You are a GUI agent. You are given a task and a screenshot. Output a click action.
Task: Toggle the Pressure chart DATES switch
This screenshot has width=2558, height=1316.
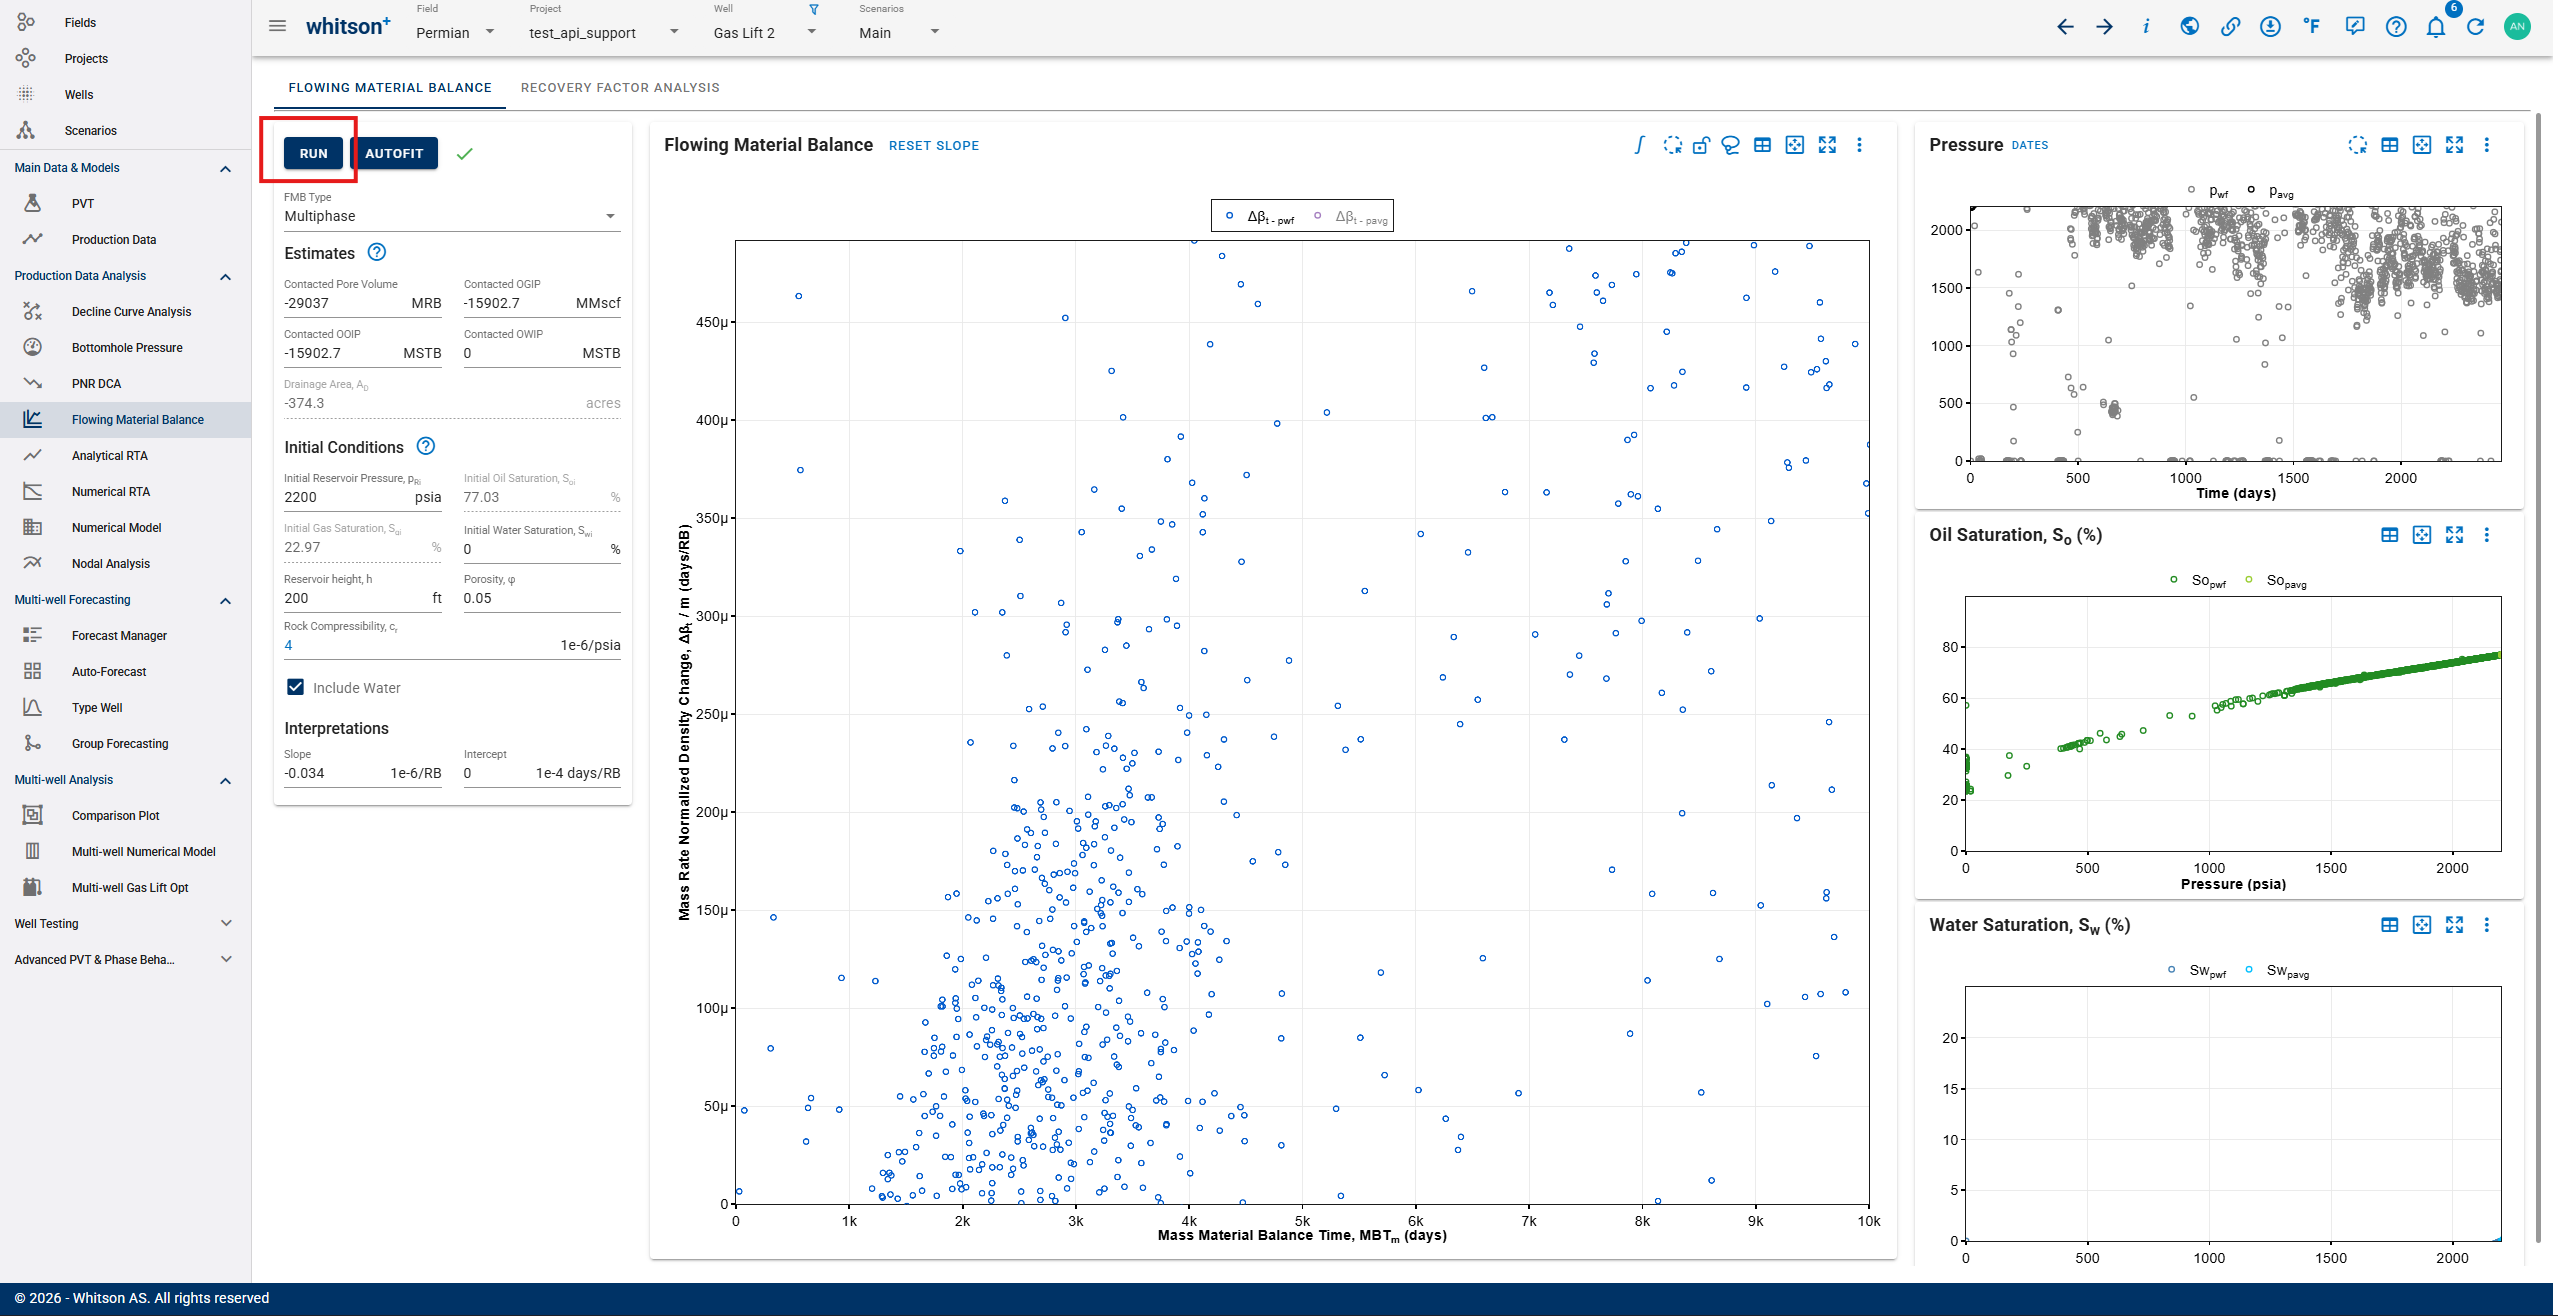pyautogui.click(x=2029, y=145)
